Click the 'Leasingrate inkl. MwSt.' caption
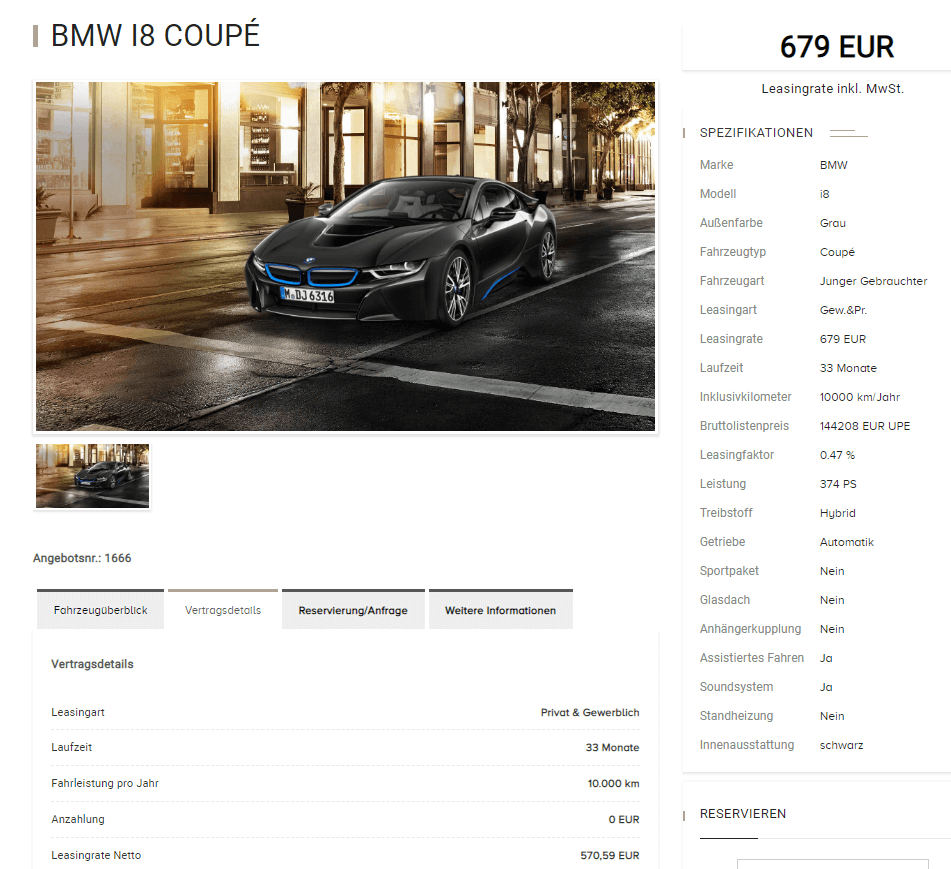 tap(832, 89)
